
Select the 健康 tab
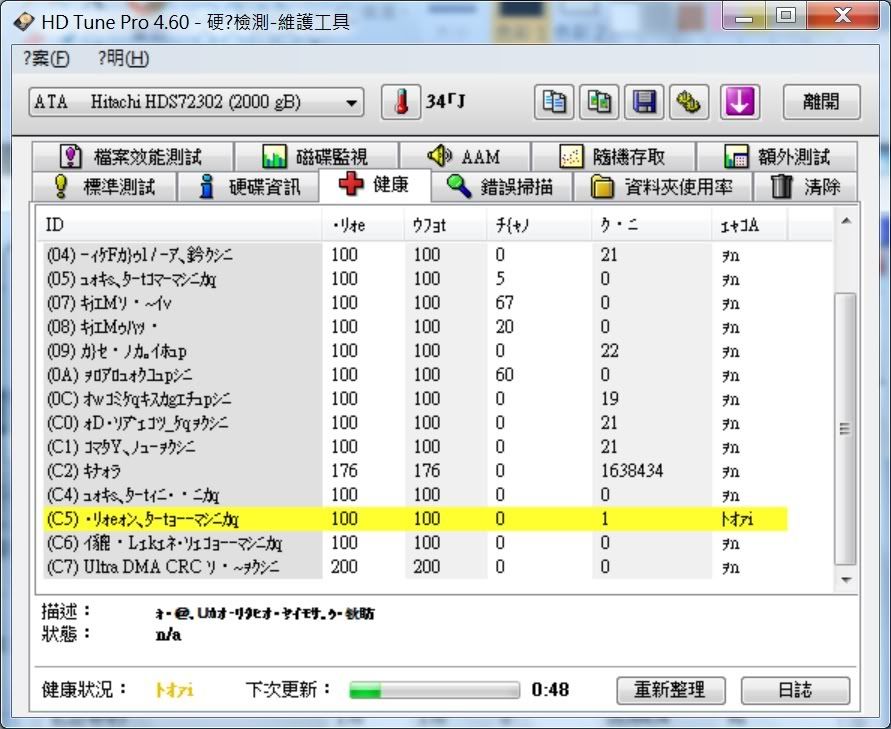pos(374,185)
